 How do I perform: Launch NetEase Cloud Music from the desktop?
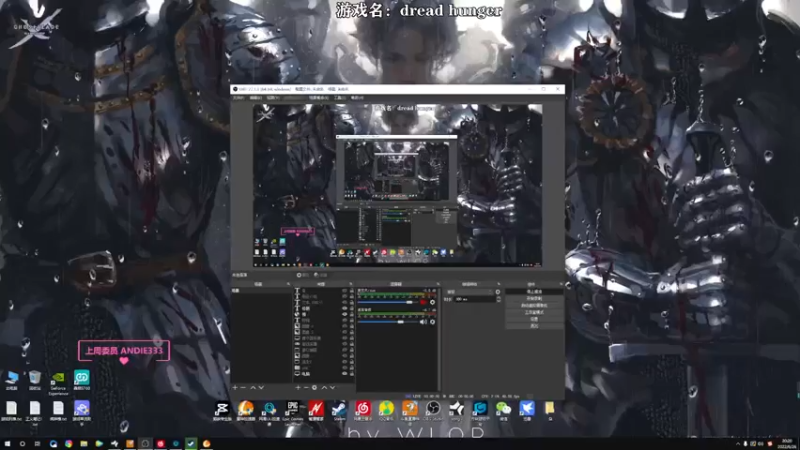point(363,411)
